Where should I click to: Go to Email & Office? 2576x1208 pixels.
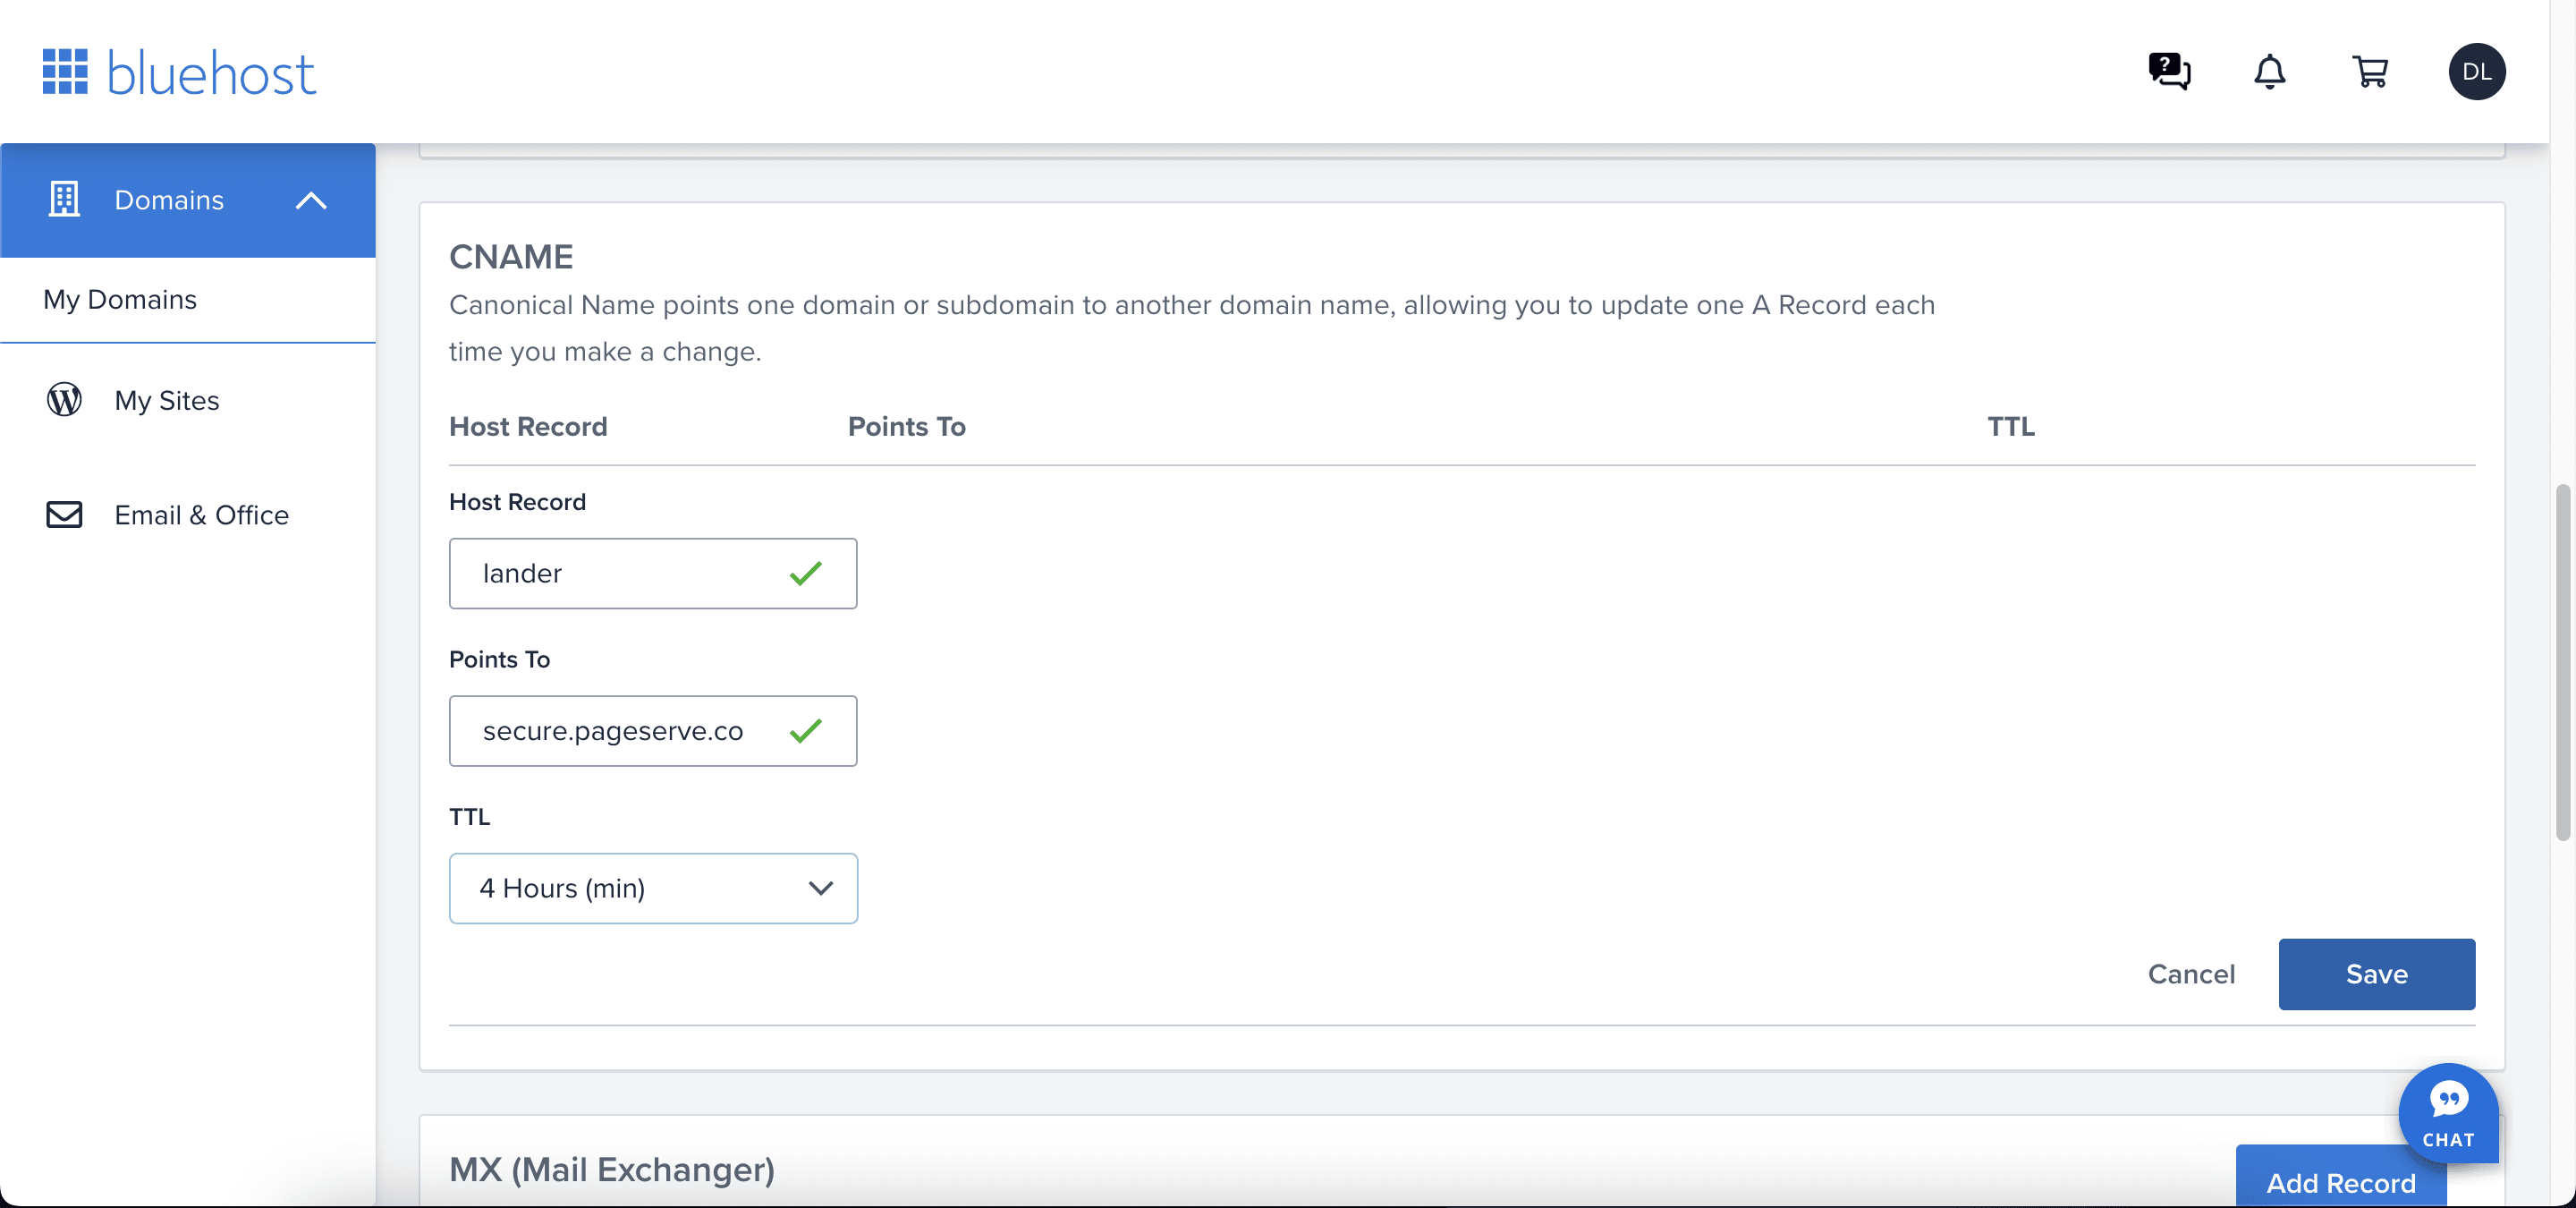tap(201, 515)
